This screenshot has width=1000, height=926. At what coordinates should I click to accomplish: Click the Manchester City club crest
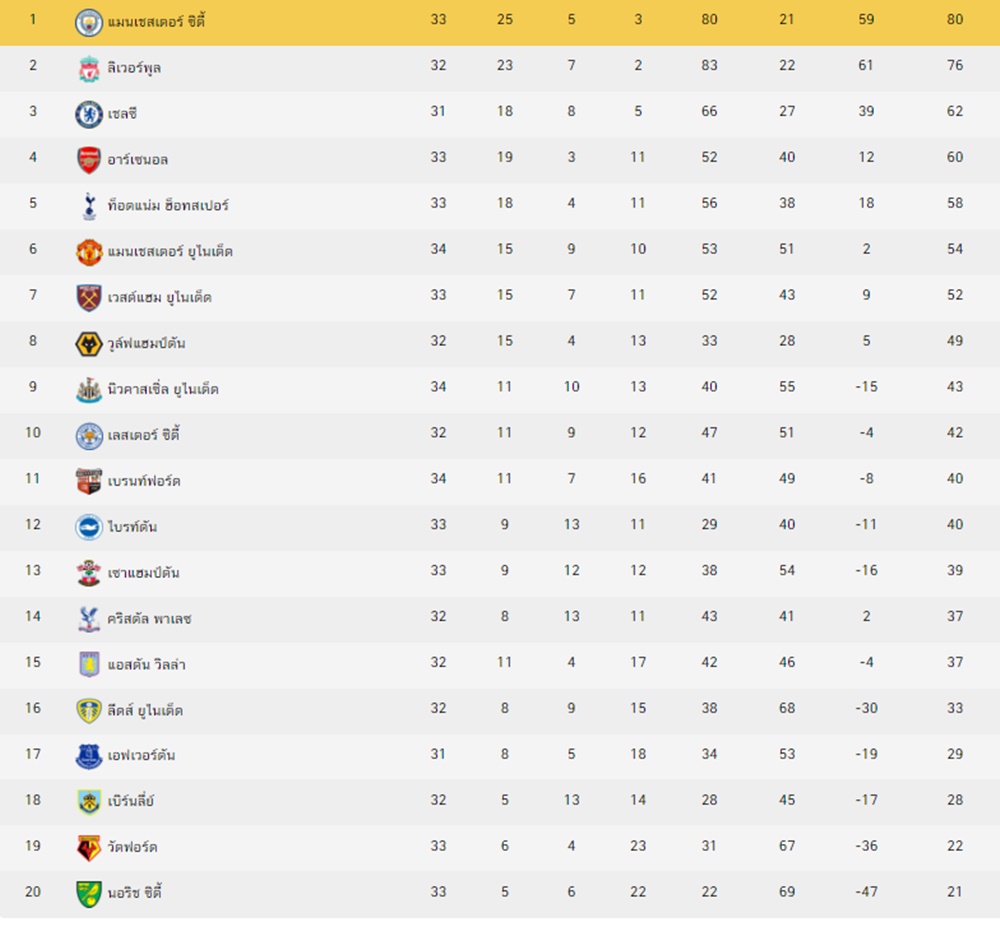click(89, 22)
